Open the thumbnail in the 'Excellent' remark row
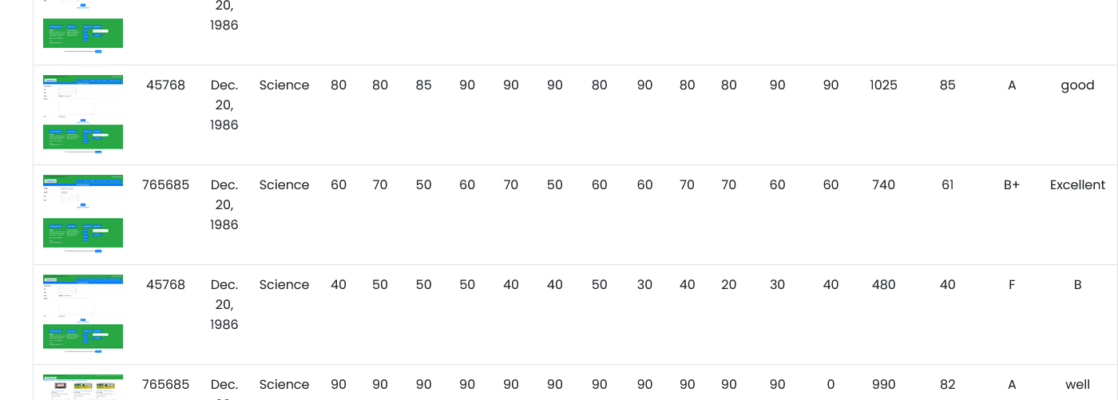Image resolution: width=1118 pixels, height=400 pixels. [x=83, y=214]
